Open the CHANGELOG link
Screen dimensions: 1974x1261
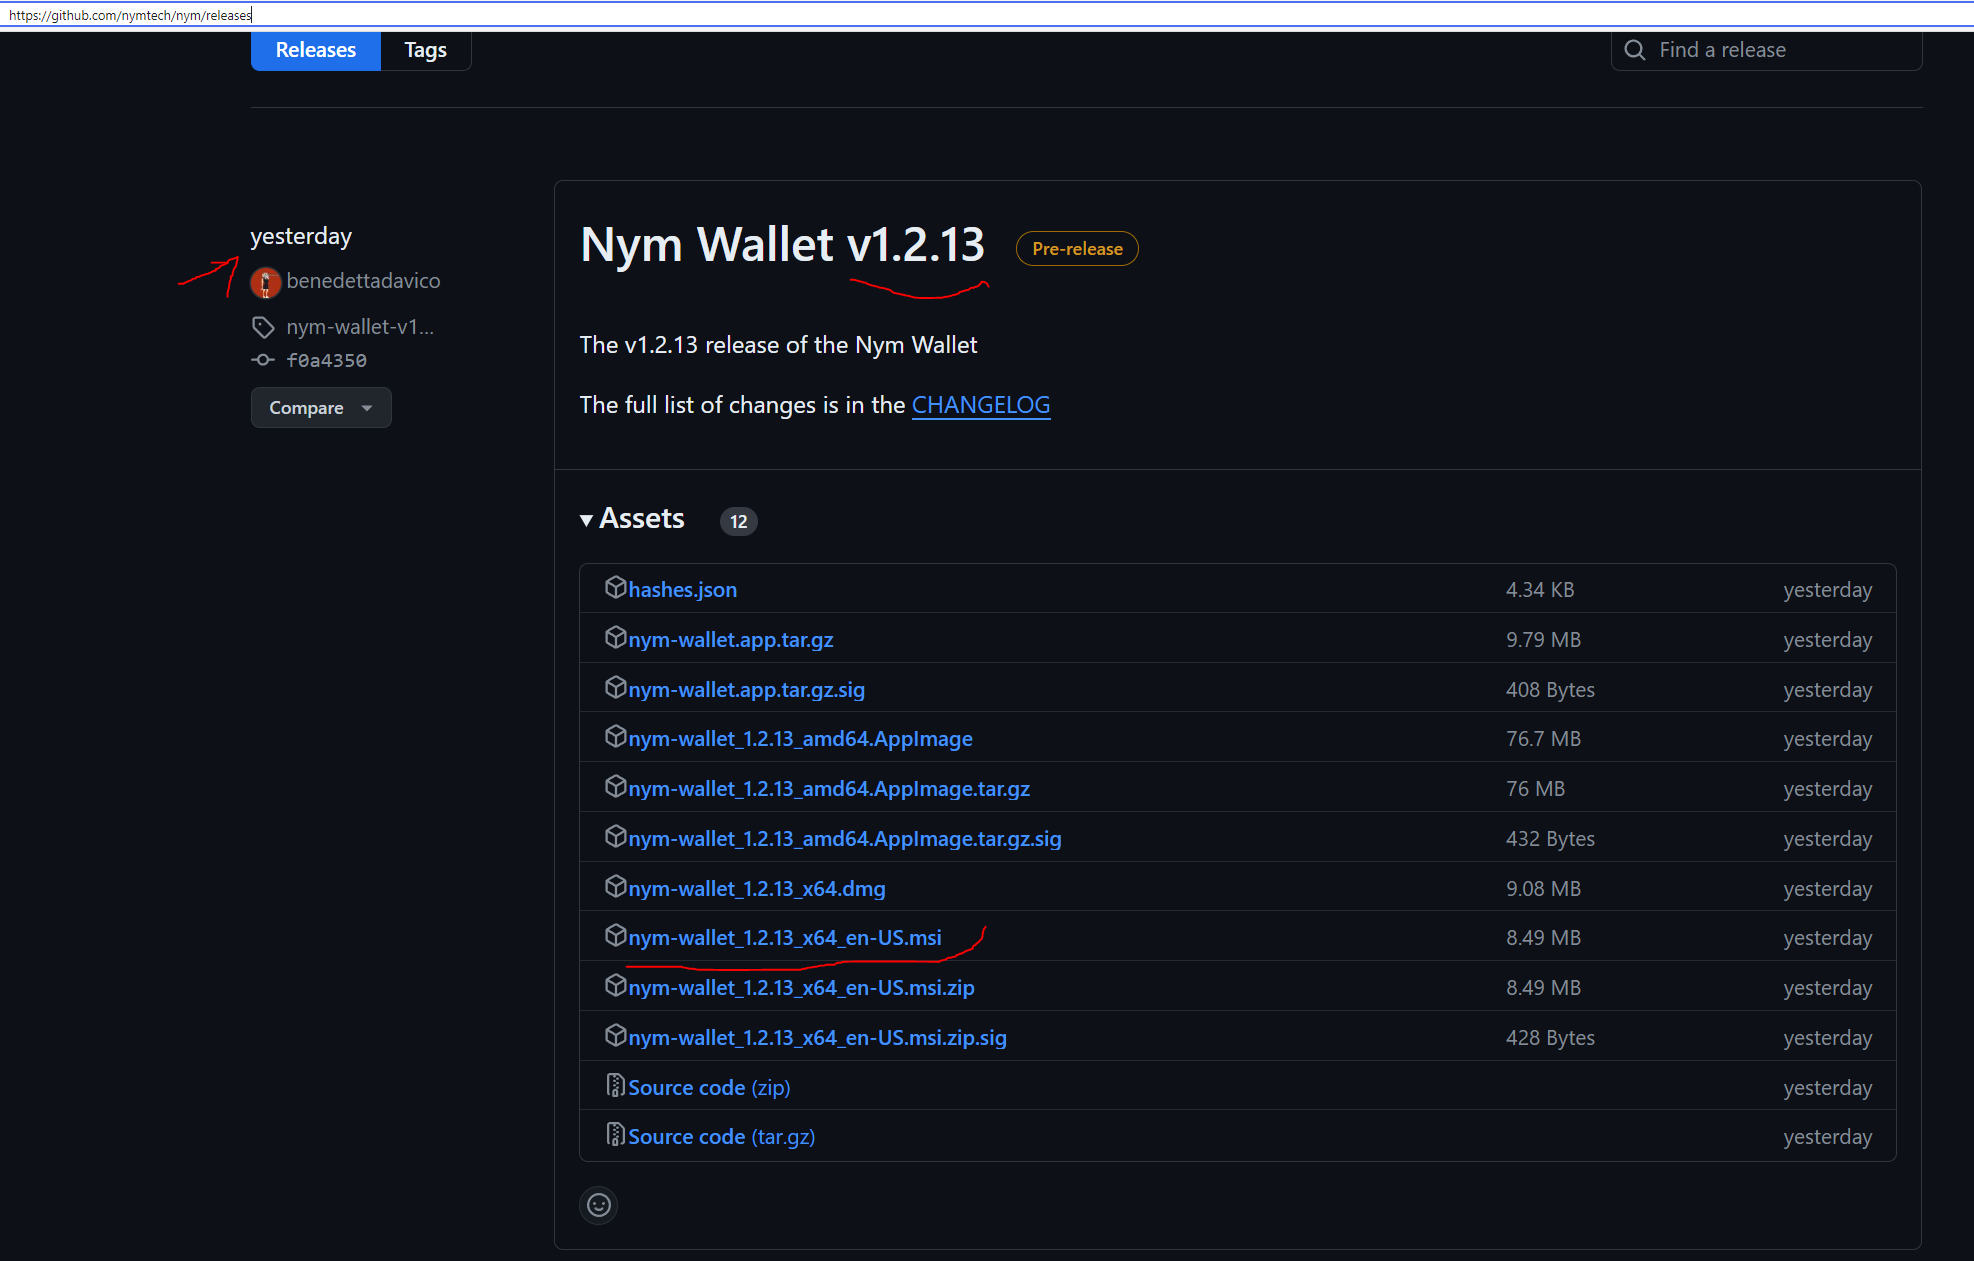[981, 405]
